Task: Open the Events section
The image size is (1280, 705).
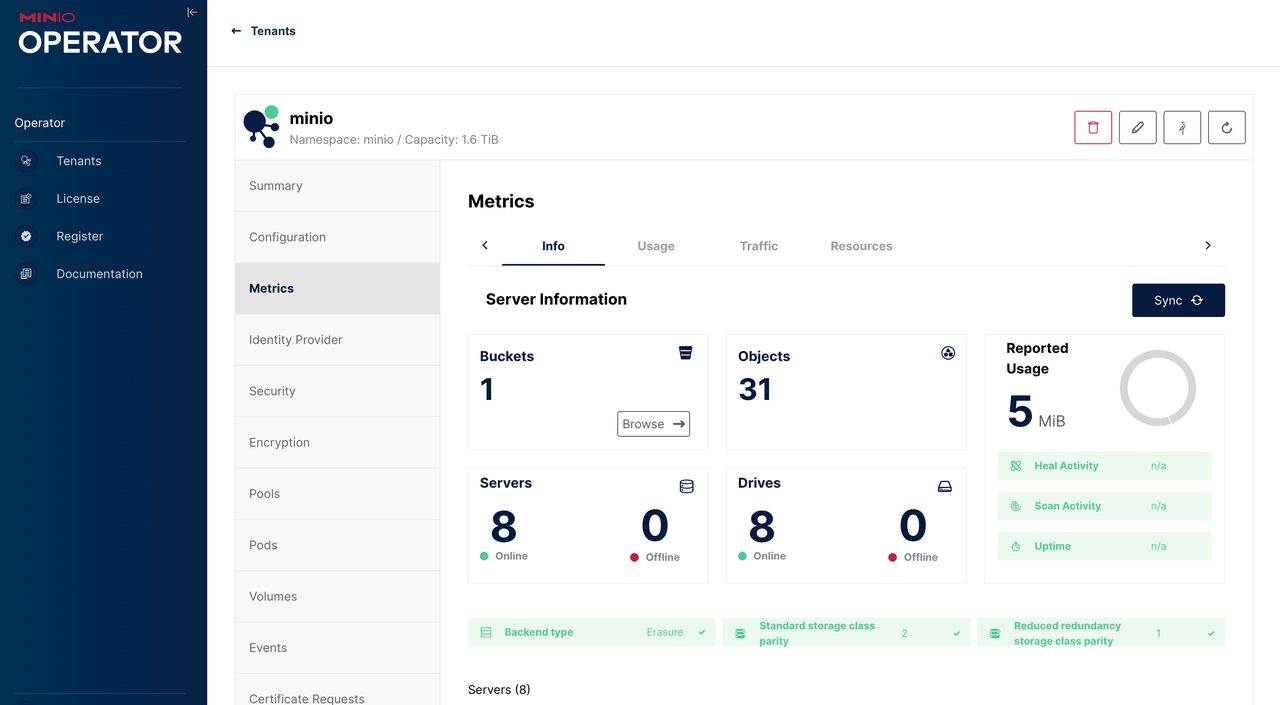Action: (338, 648)
